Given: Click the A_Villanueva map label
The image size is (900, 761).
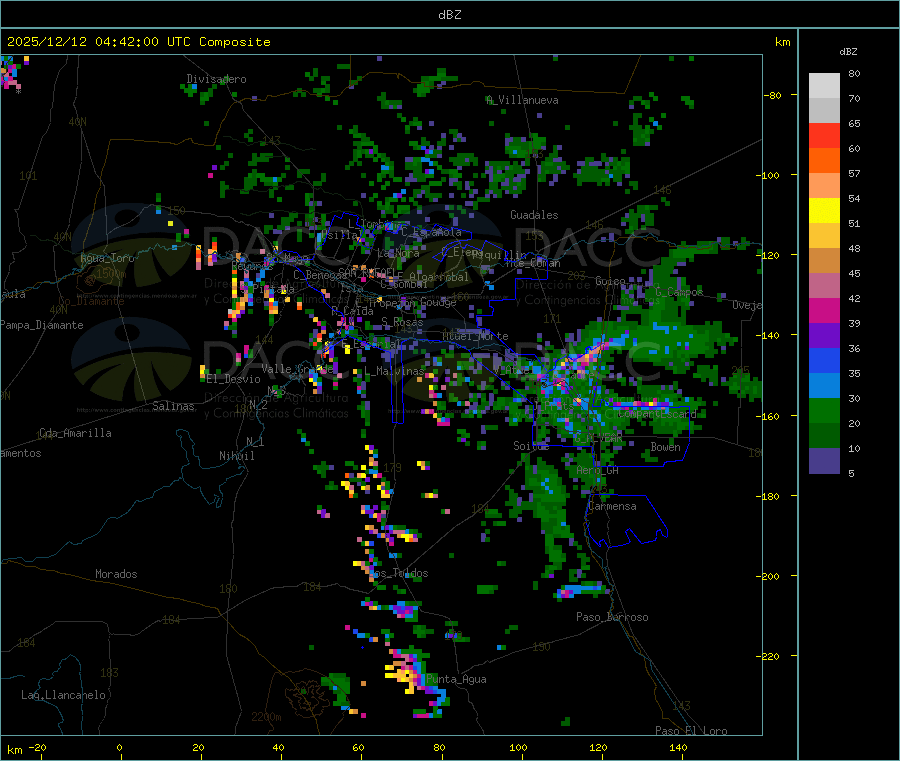Looking at the screenshot, I should 522,100.
